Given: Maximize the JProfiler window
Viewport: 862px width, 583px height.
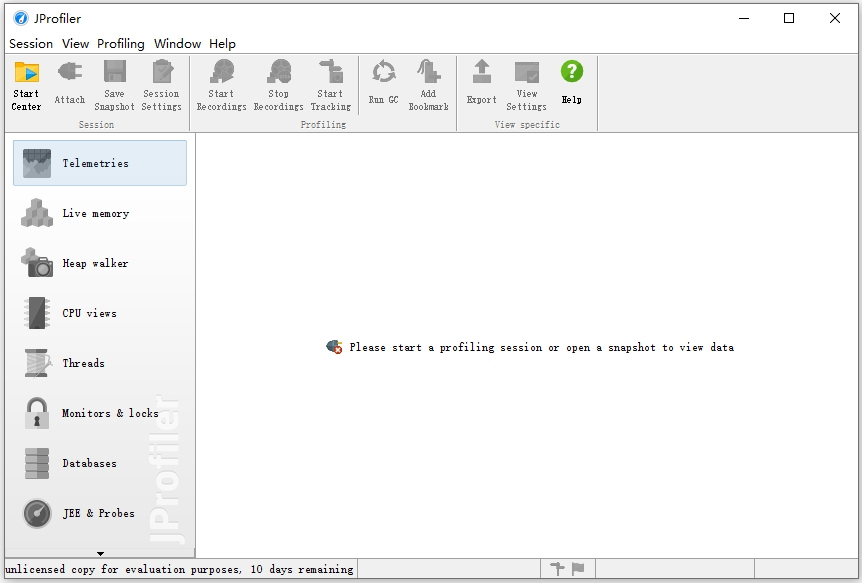Looking at the screenshot, I should click(x=789, y=18).
